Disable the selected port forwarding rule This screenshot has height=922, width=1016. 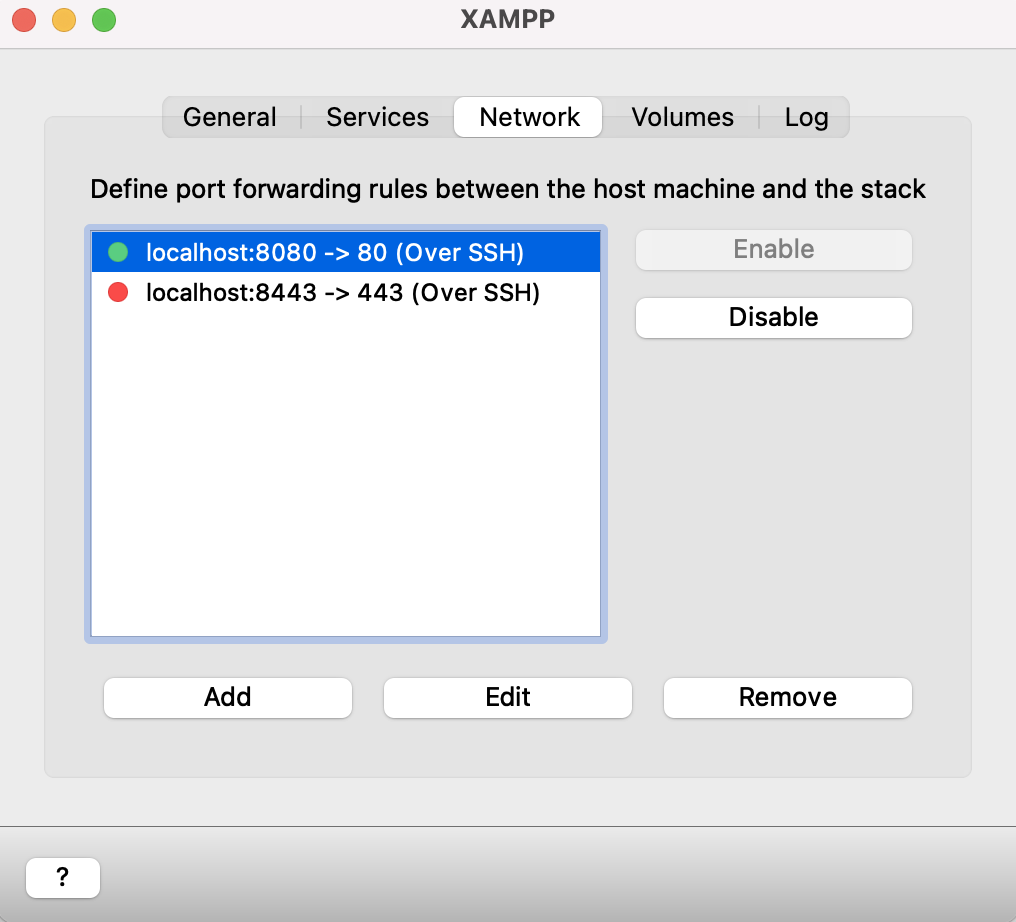(x=774, y=317)
